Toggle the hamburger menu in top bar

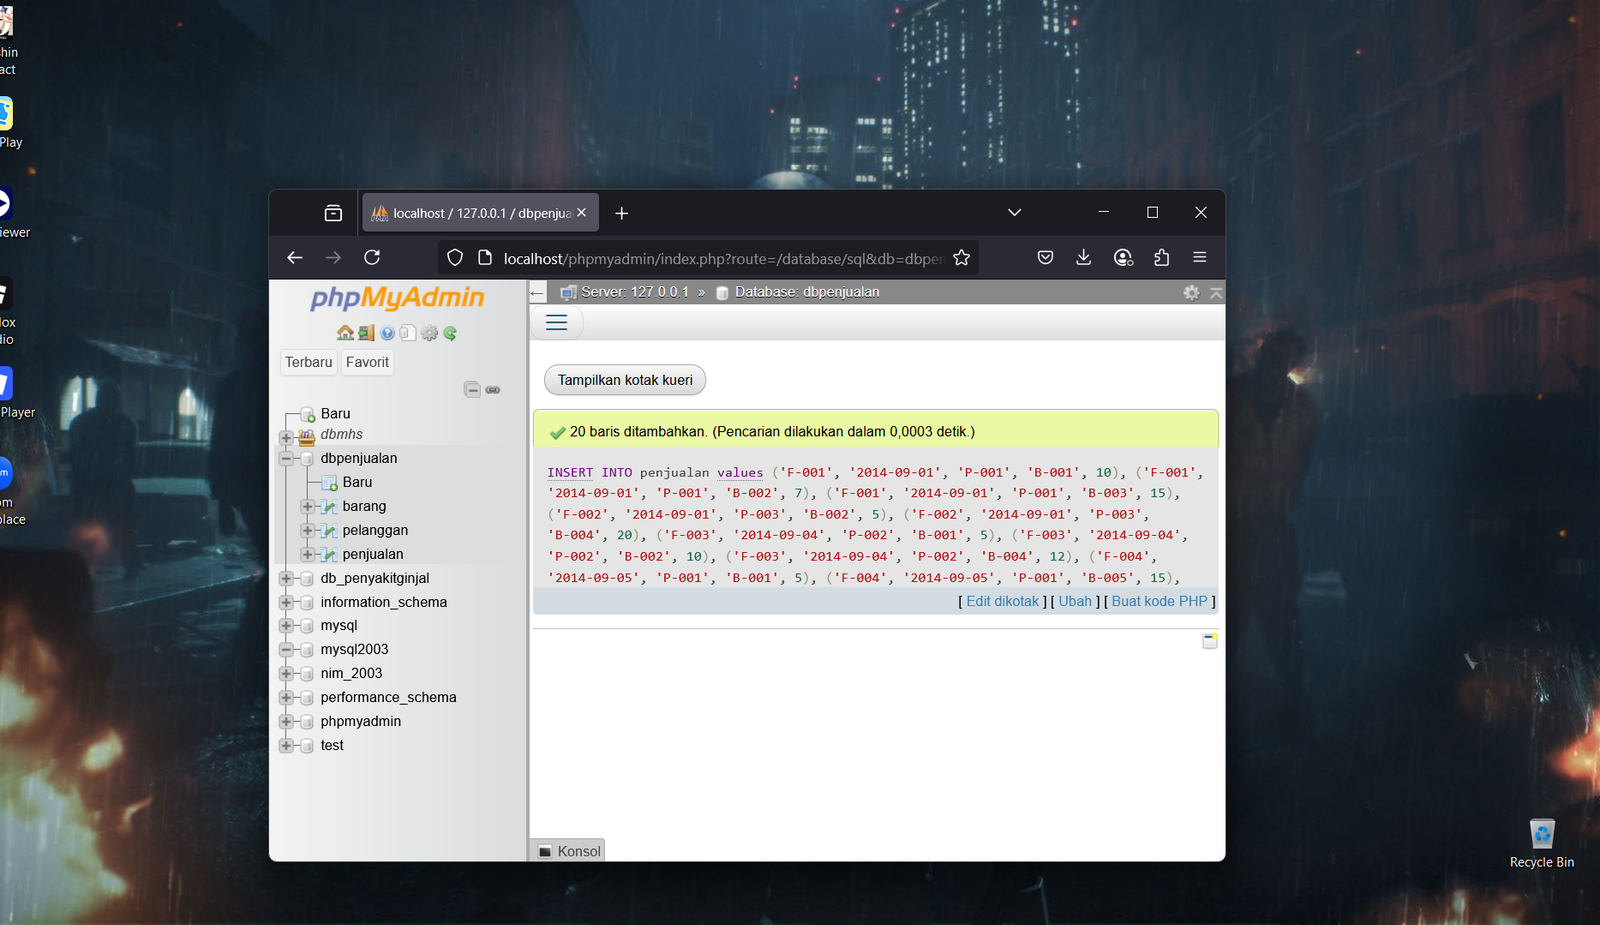click(x=557, y=322)
